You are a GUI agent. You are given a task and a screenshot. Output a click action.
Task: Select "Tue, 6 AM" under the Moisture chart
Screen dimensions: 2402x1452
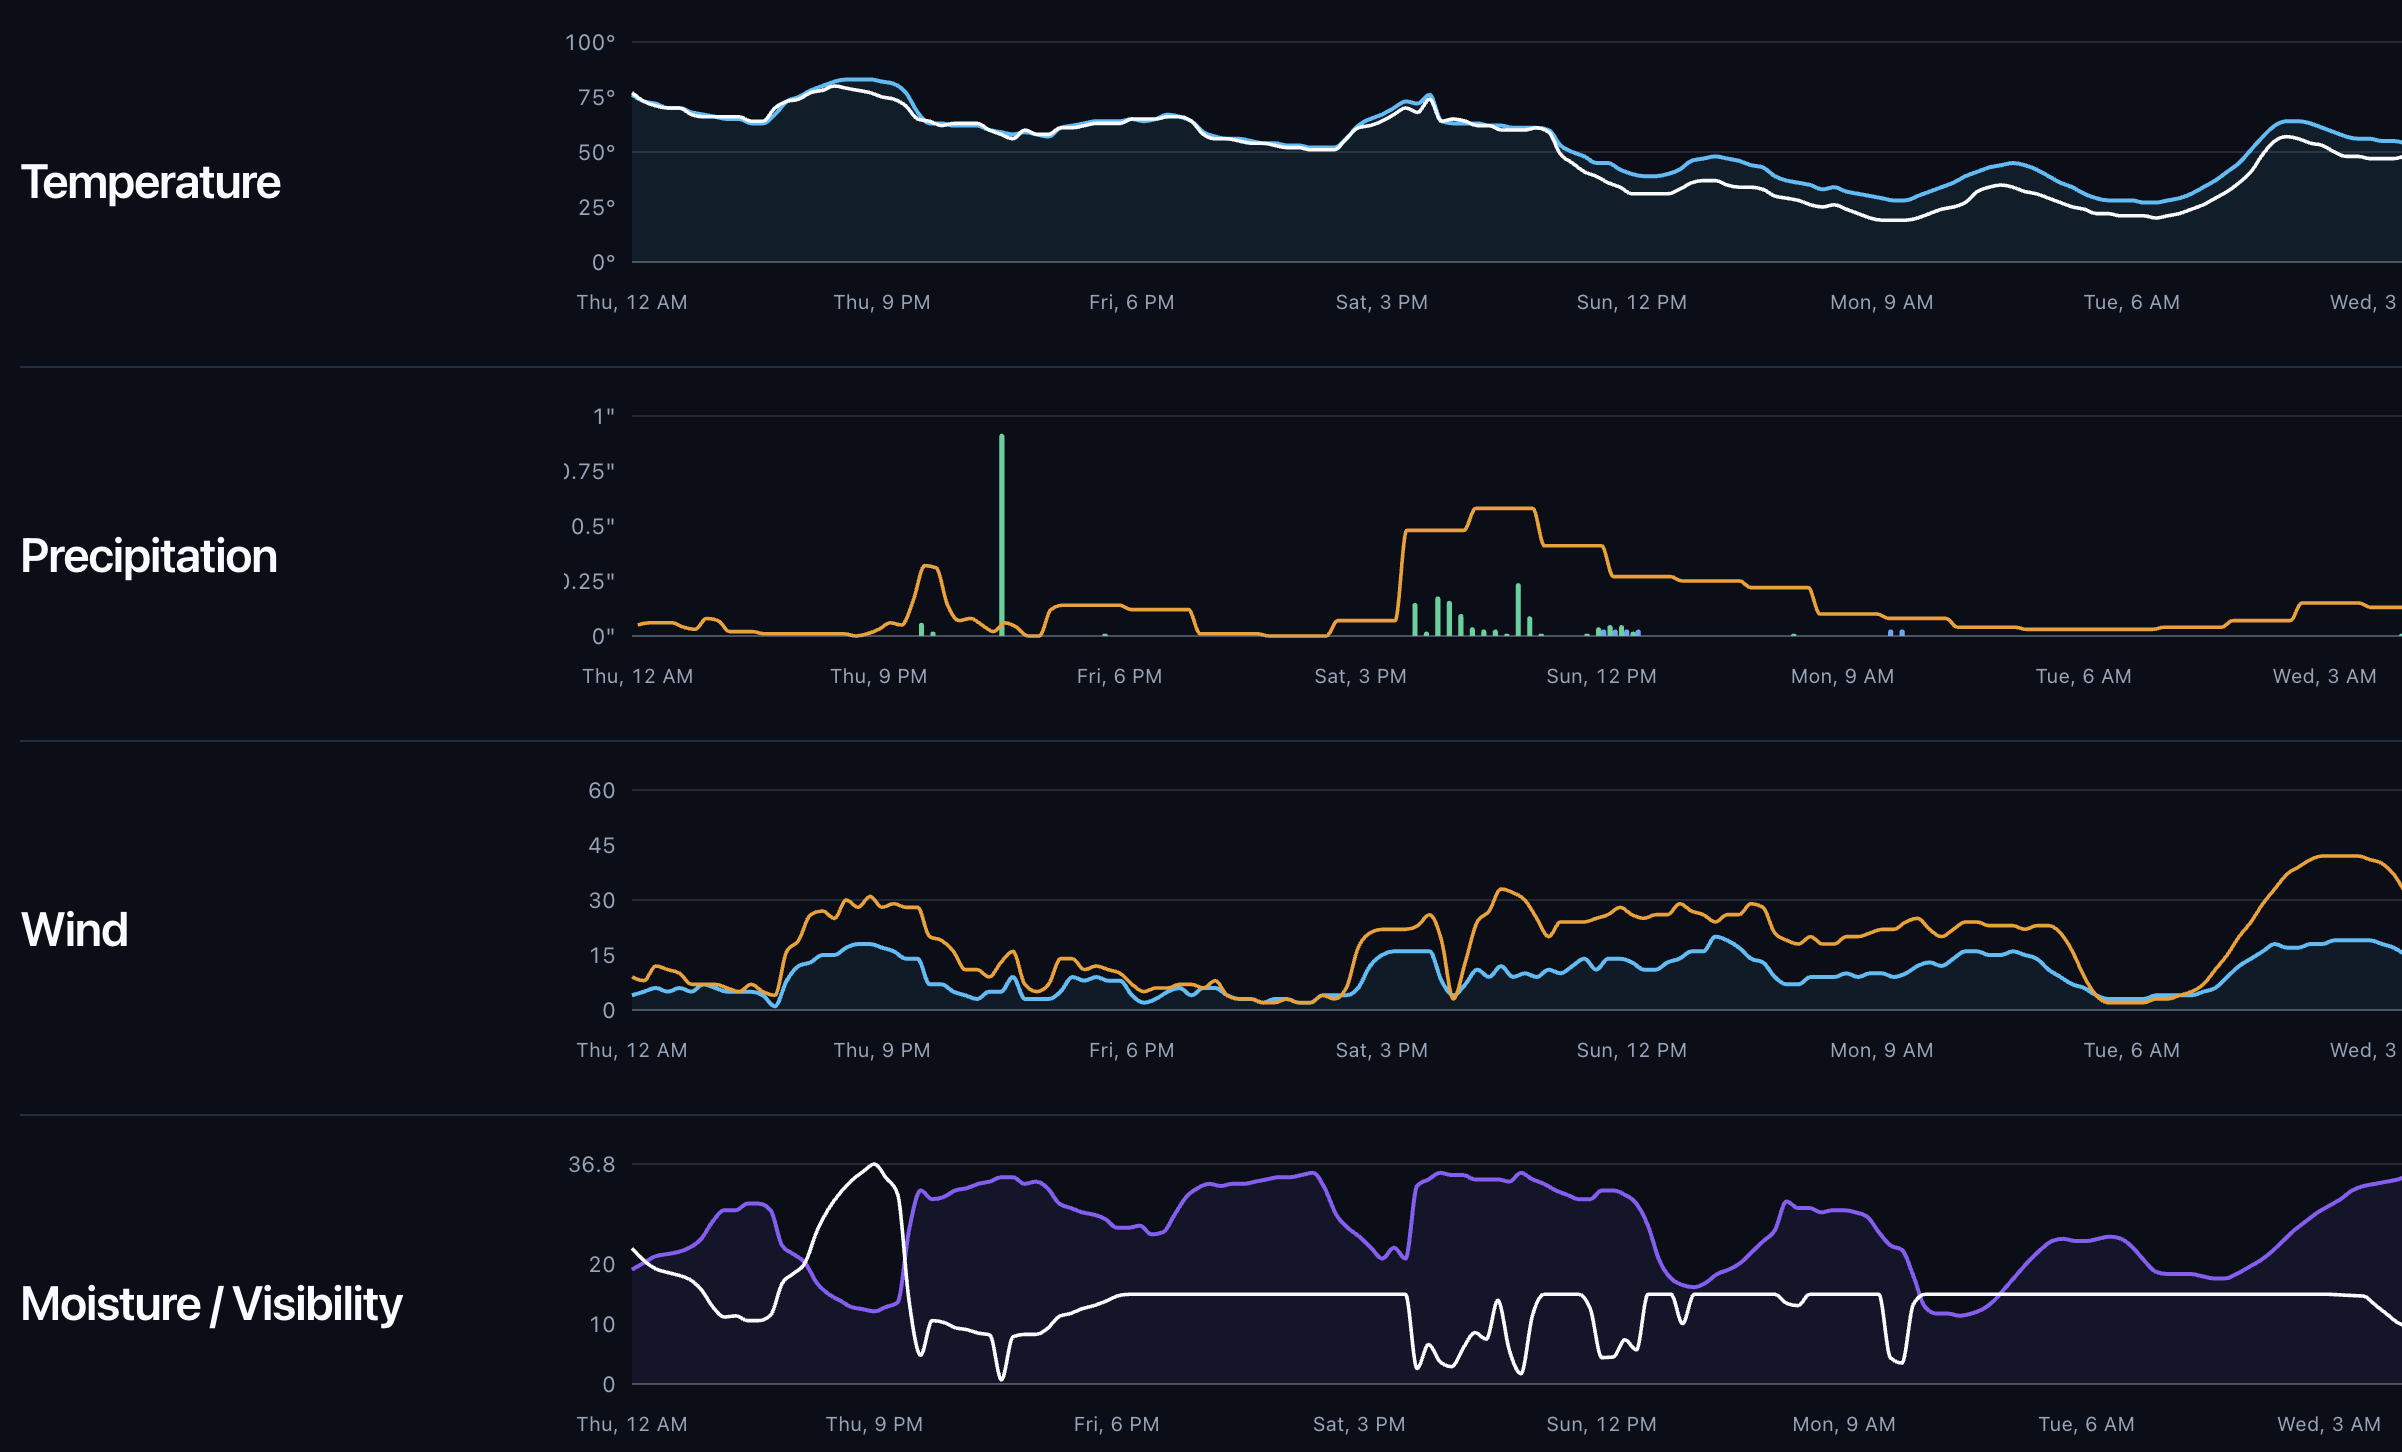tap(2087, 1424)
